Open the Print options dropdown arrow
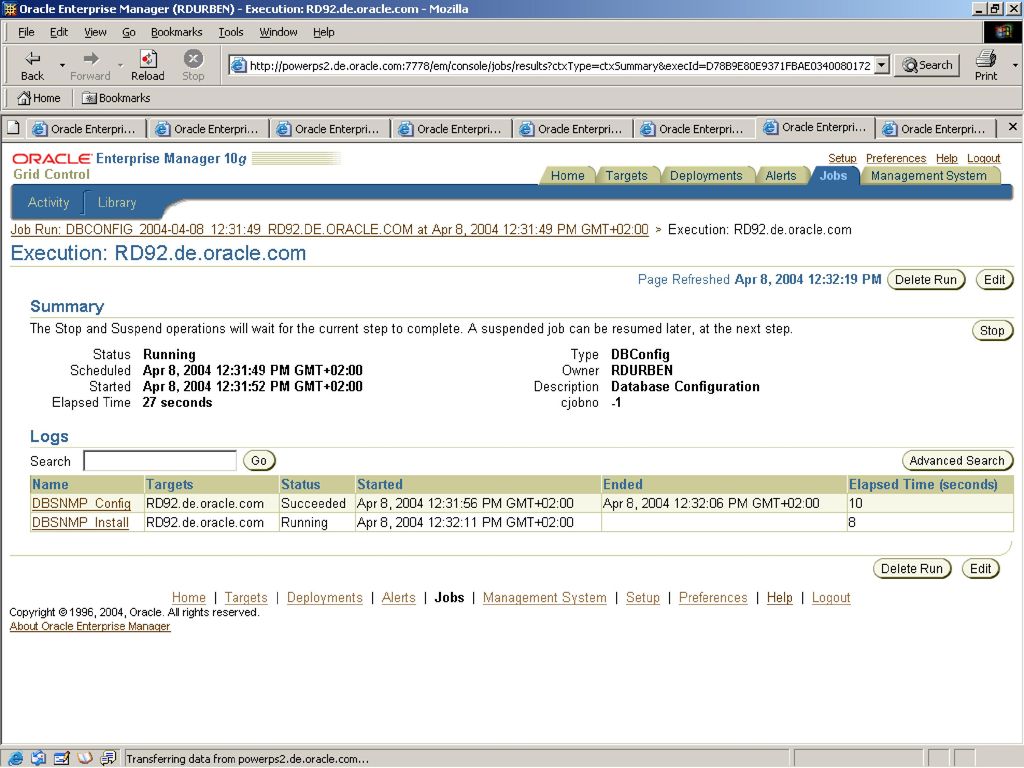 tap(1015, 65)
